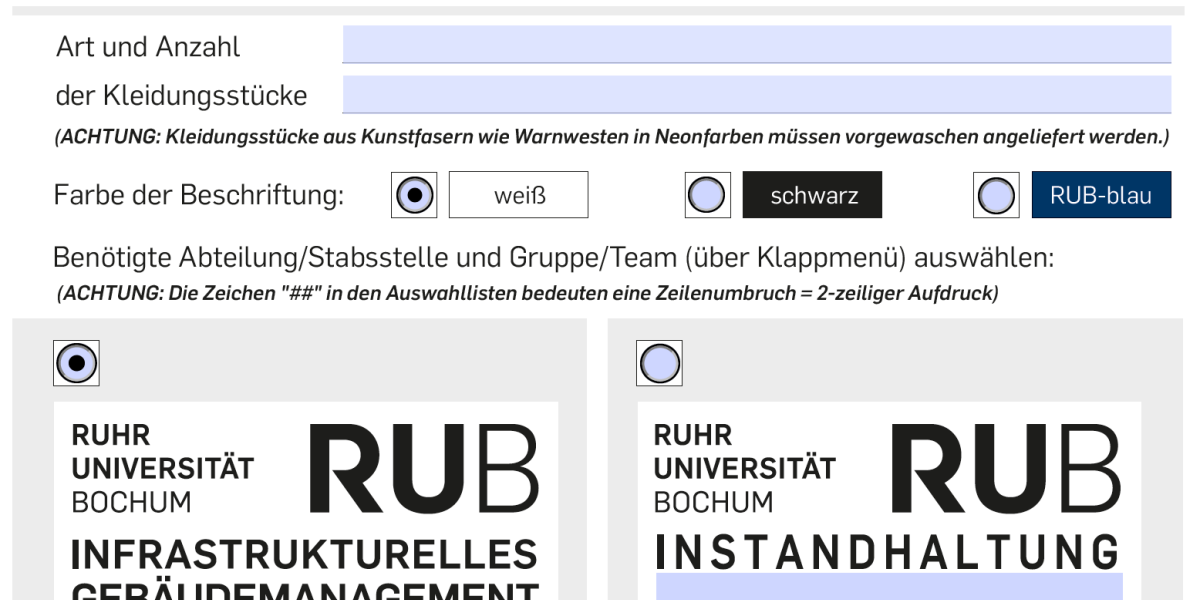Image resolution: width=1200 pixels, height=600 pixels.
Task: Click the black schwarz color swatch
Action: [x=812, y=195]
